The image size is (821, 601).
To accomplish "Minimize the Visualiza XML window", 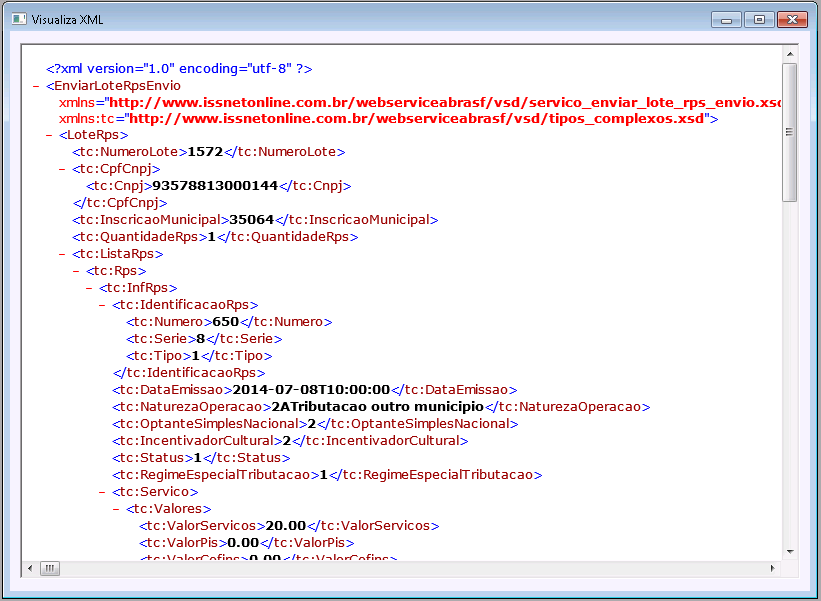I will point(726,20).
